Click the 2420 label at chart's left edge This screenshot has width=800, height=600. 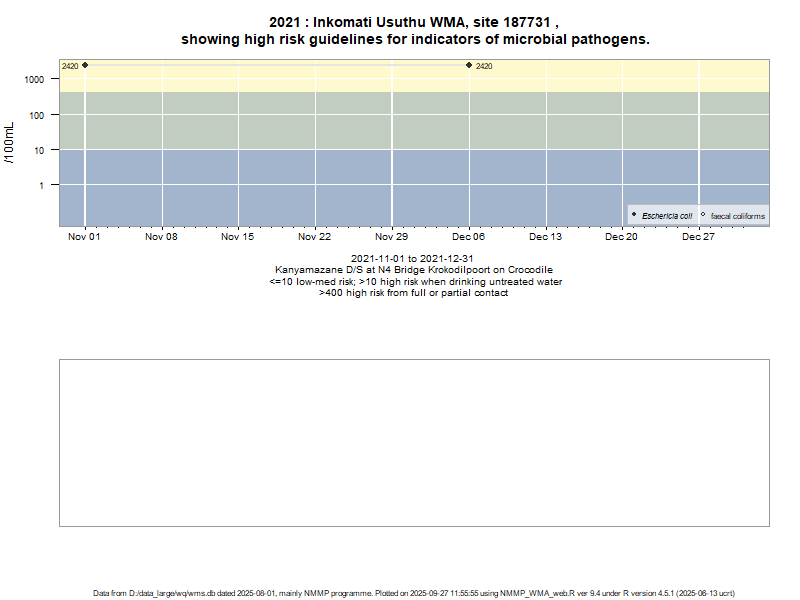tap(70, 66)
